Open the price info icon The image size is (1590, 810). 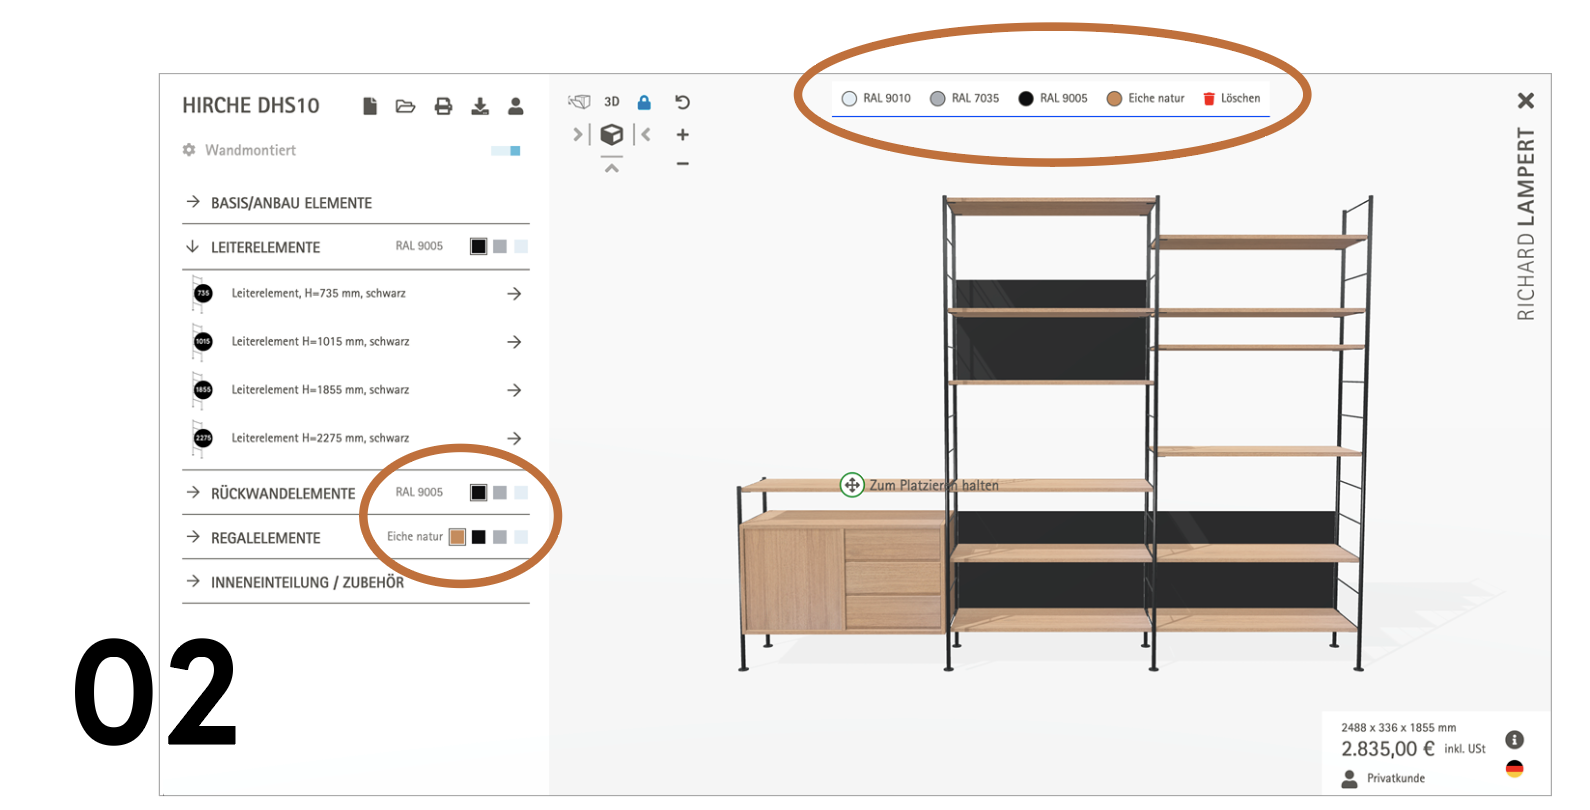click(1515, 740)
